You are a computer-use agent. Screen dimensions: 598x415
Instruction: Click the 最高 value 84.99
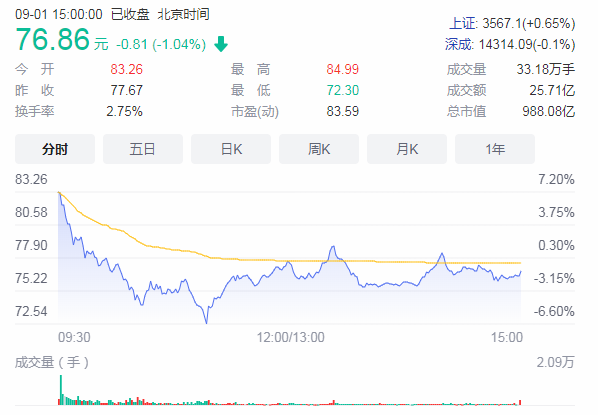tap(342, 69)
